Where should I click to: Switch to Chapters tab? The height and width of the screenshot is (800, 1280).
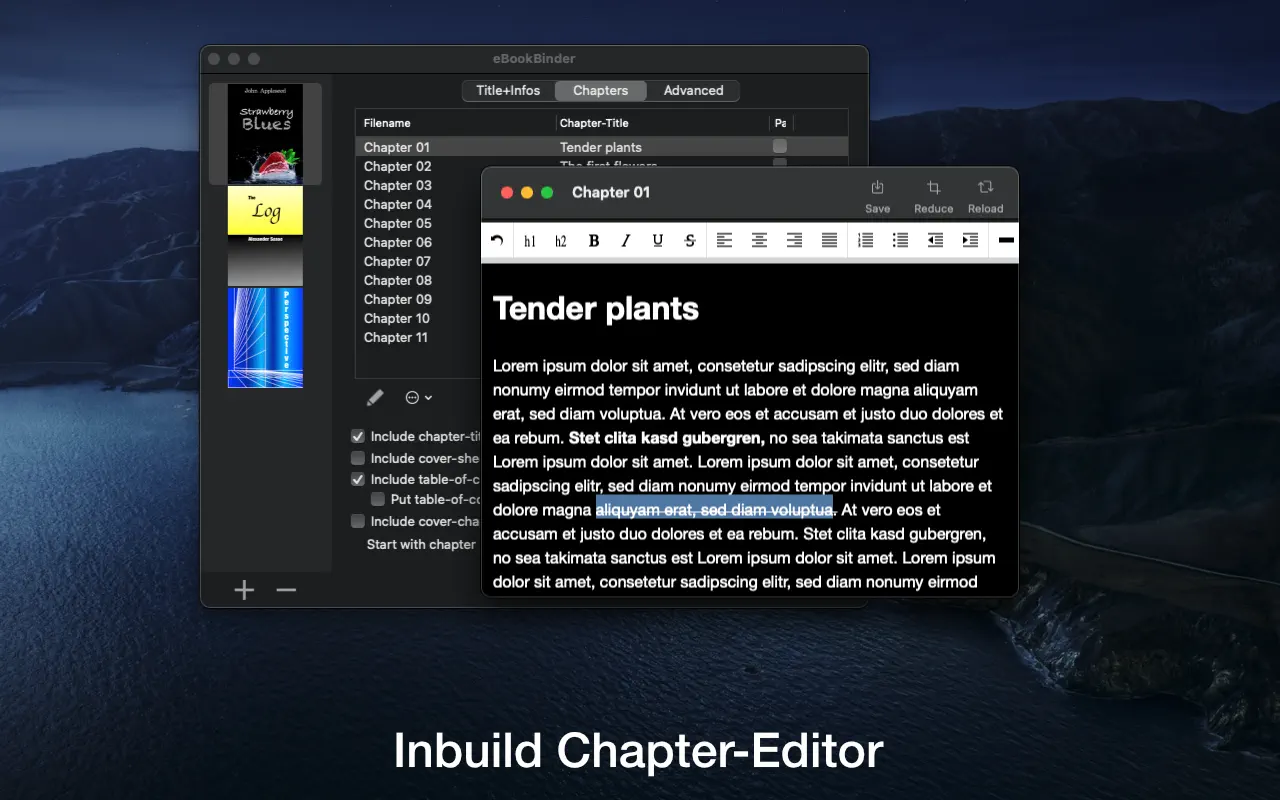coord(600,90)
